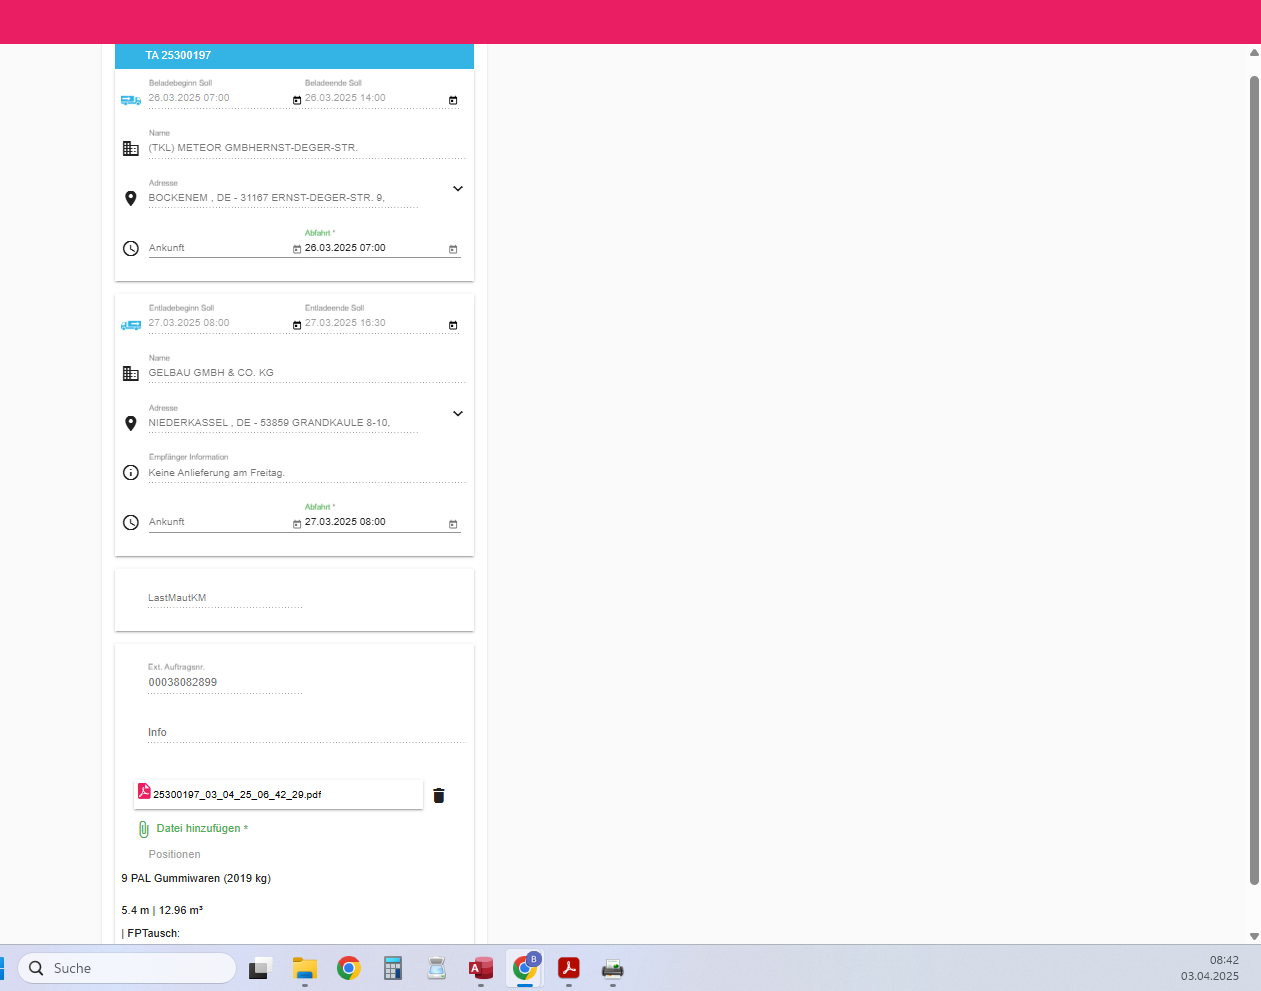Edit Abfahrt field showing 26.03.2025 07:00
The image size is (1261, 991).
(375, 248)
